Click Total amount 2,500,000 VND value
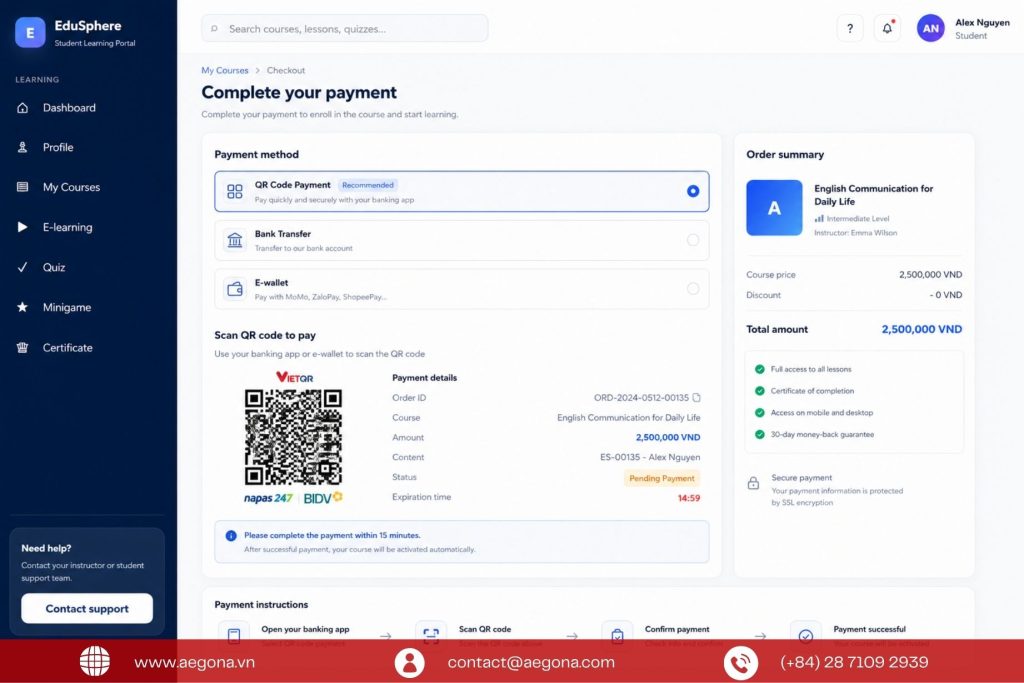Image resolution: width=1024 pixels, height=683 pixels. 921,330
